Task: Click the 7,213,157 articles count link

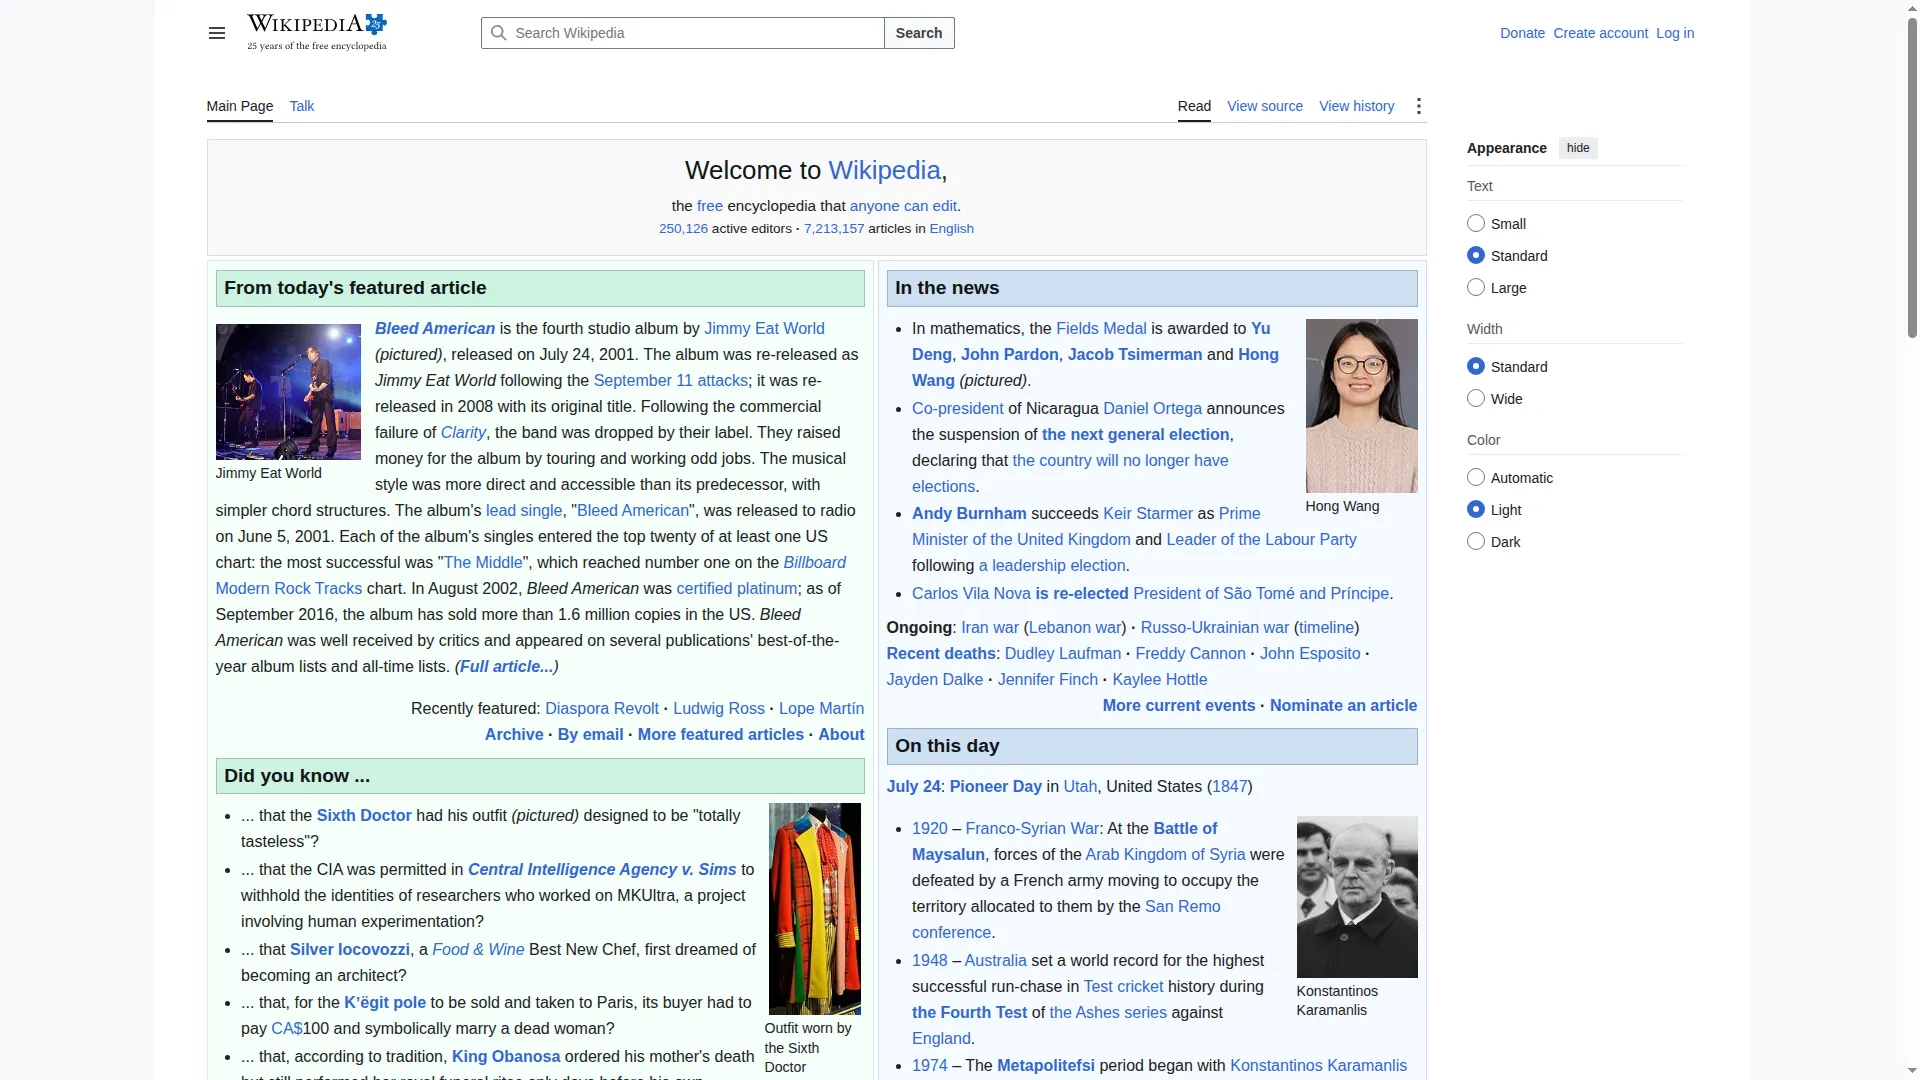Action: tap(834, 228)
